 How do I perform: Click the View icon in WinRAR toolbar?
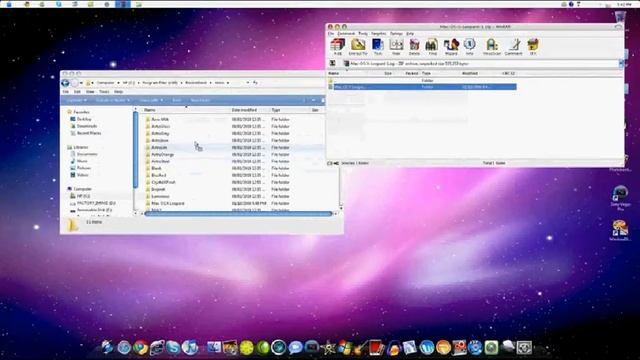(x=396, y=47)
